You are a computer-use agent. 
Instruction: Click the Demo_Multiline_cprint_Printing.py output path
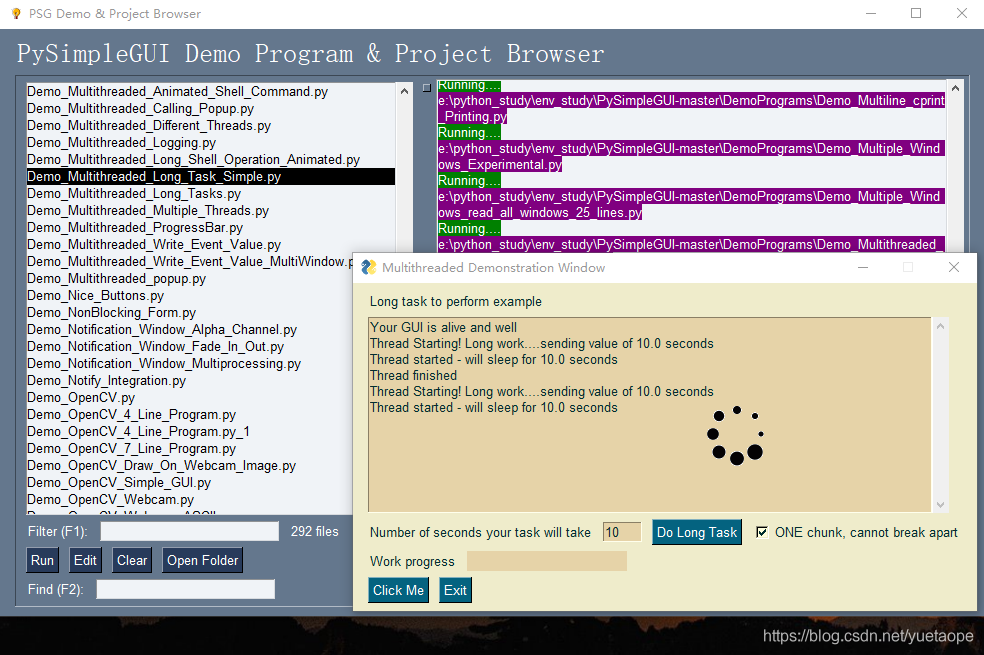point(691,109)
